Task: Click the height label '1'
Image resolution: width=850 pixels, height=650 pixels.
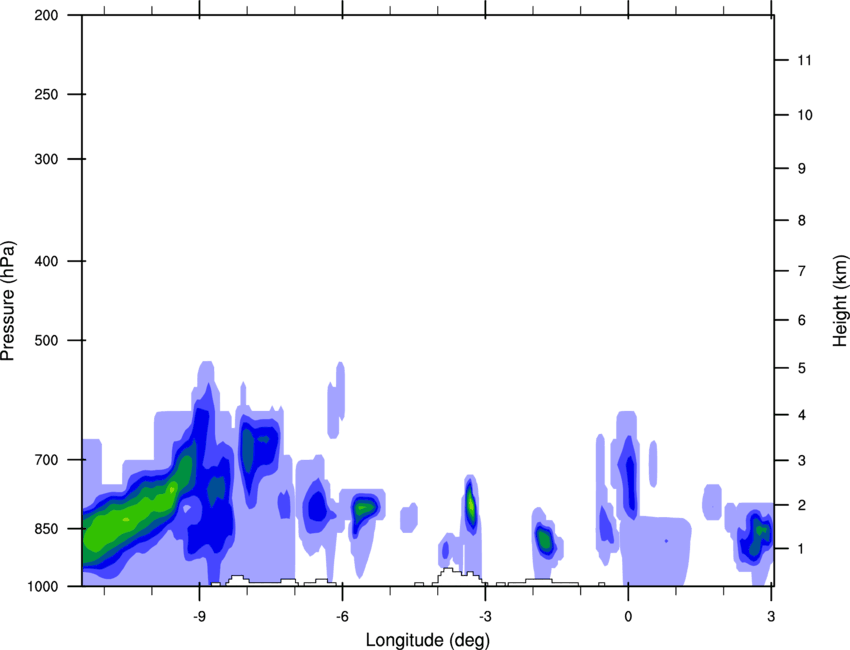Action: point(802,549)
